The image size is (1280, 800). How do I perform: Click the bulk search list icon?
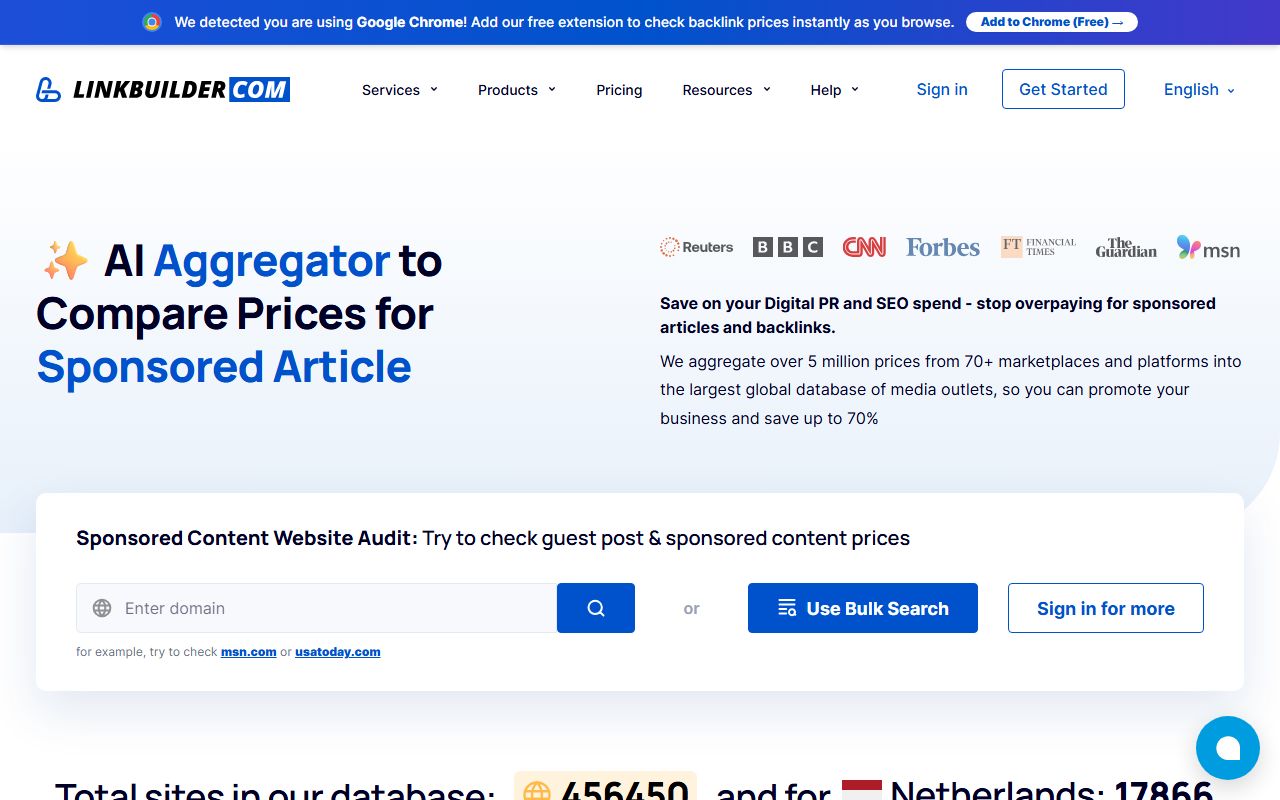(787, 608)
